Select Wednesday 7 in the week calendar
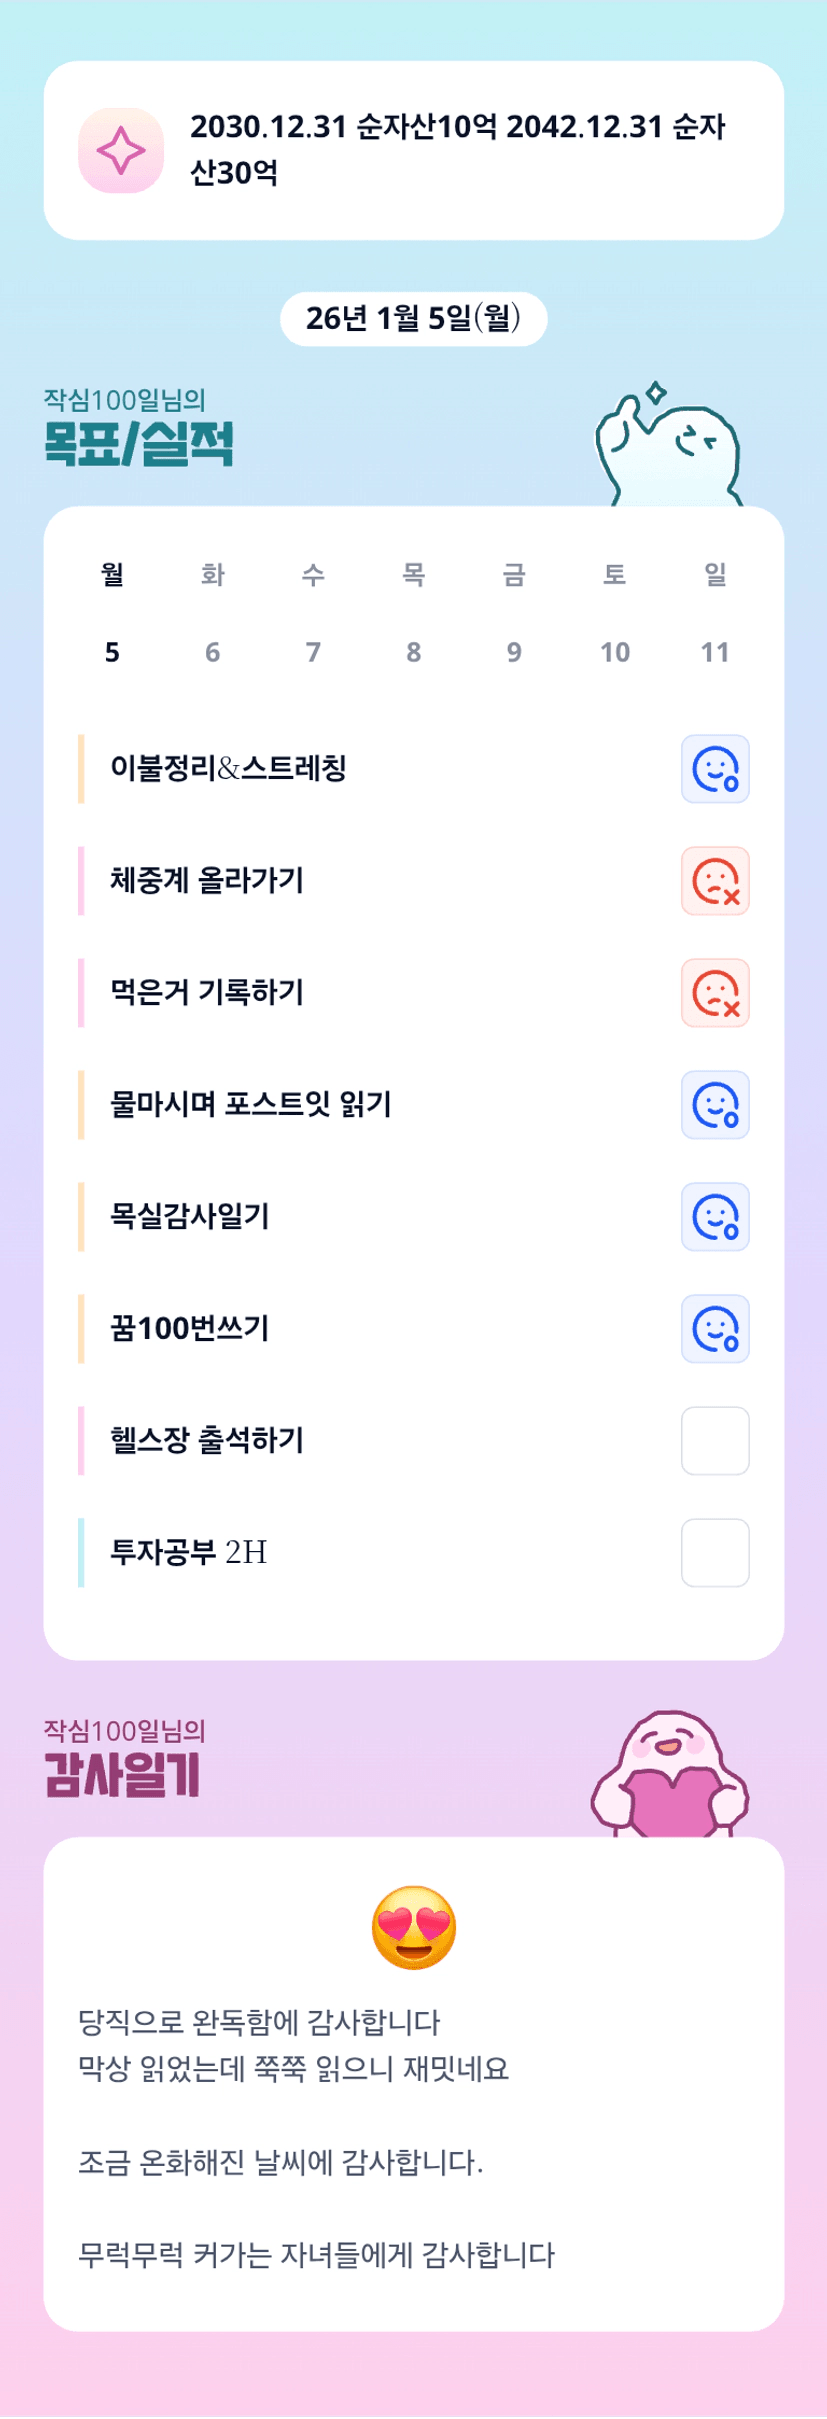 pyautogui.click(x=313, y=653)
